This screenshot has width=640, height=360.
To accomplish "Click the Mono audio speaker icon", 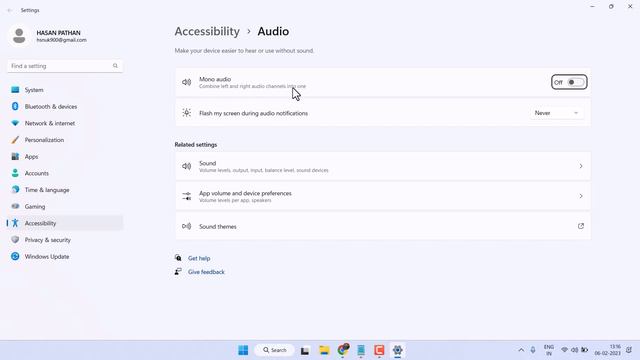I will 187,82.
